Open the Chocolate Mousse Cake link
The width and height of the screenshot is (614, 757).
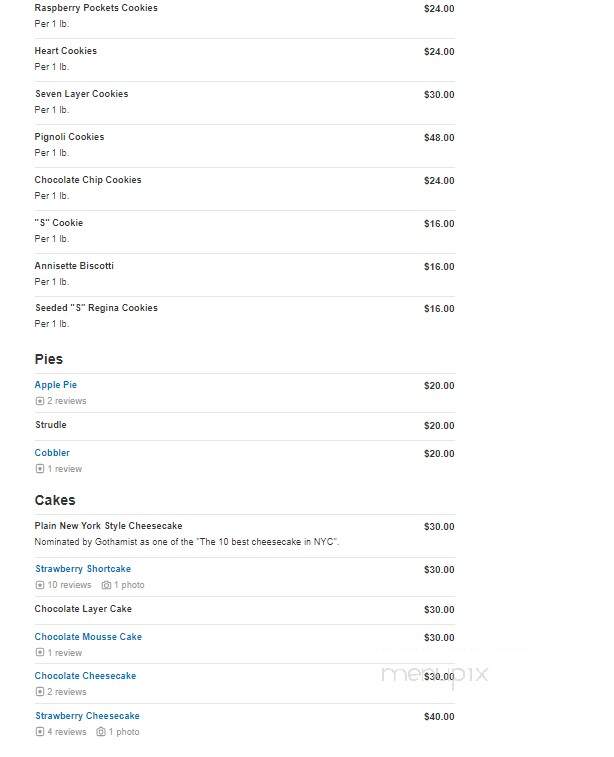tap(88, 637)
